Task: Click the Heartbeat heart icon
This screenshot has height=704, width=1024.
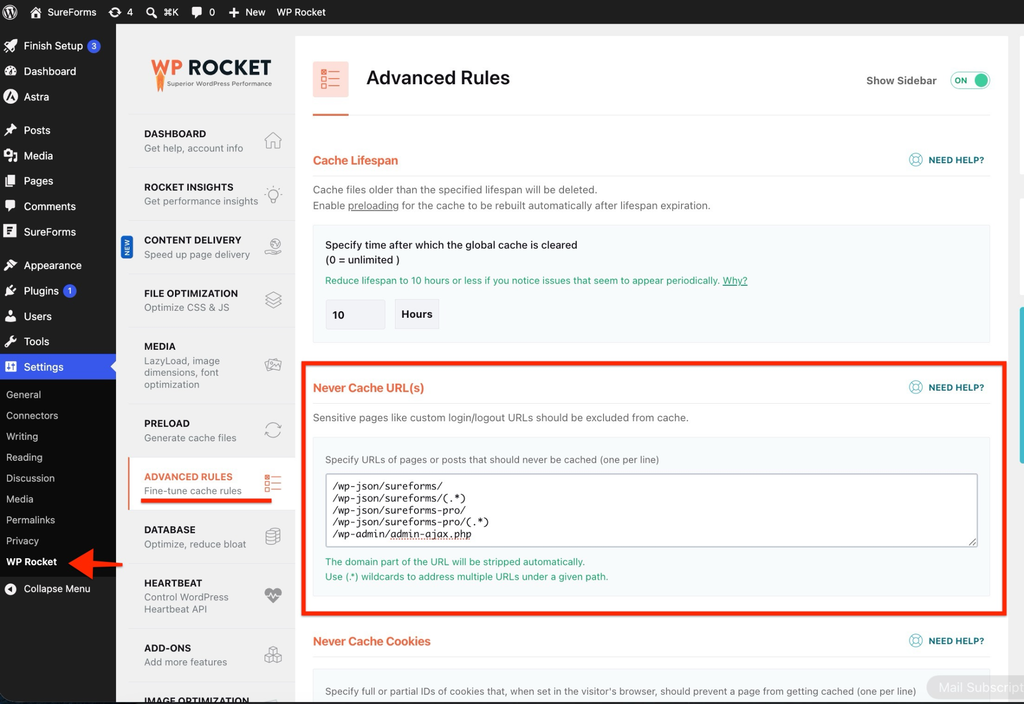Action: pos(273,595)
